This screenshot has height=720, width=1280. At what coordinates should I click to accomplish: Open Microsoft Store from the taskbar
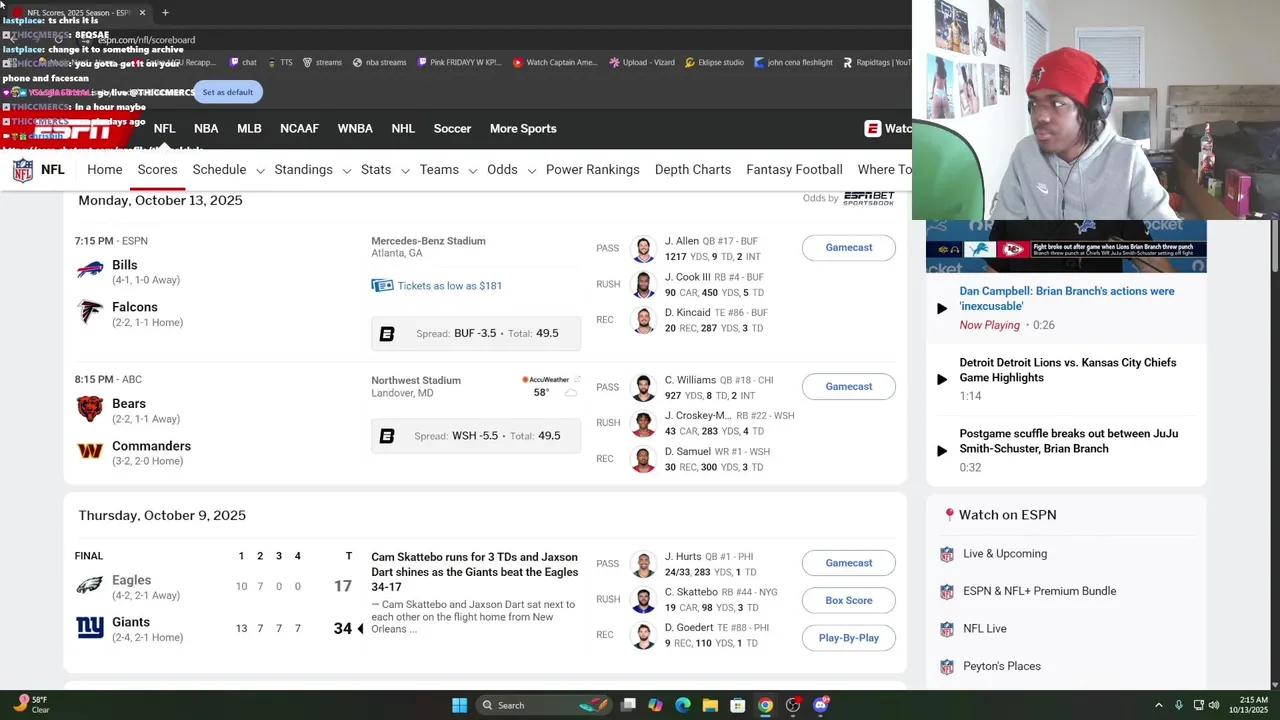click(x=737, y=705)
